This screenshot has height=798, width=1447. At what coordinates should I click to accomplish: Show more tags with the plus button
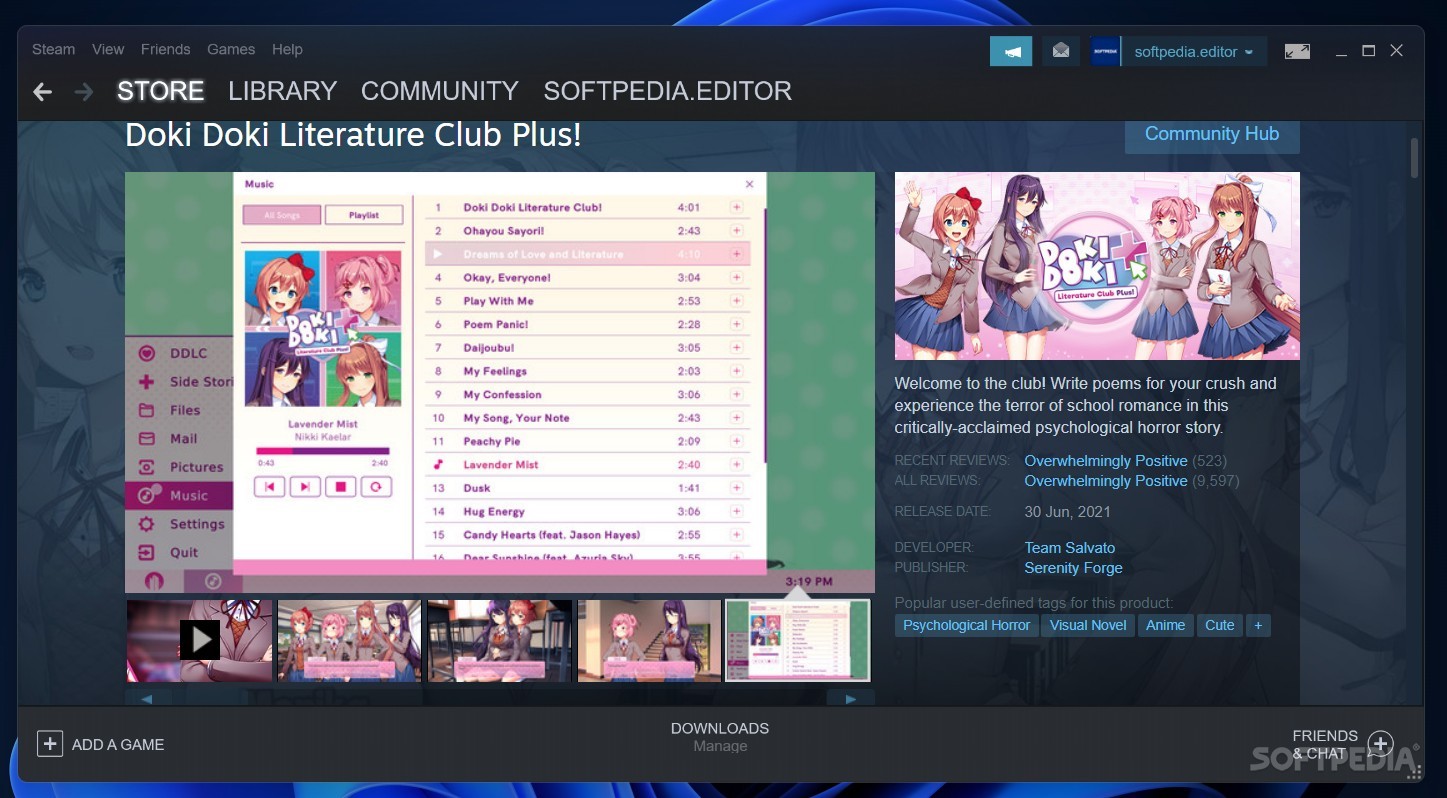[1258, 625]
